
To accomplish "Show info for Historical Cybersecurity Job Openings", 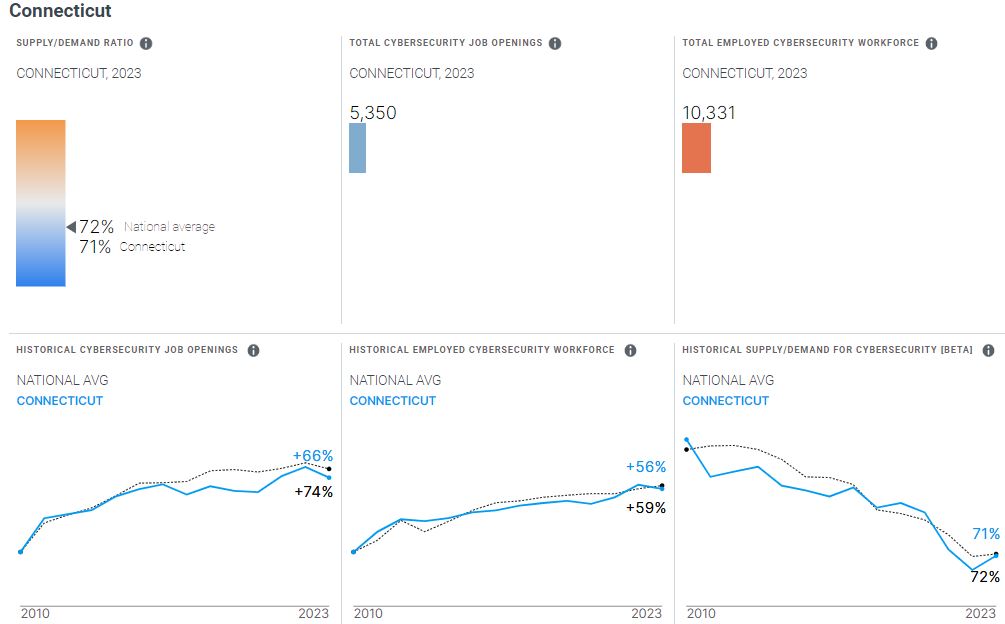I will click(253, 350).
